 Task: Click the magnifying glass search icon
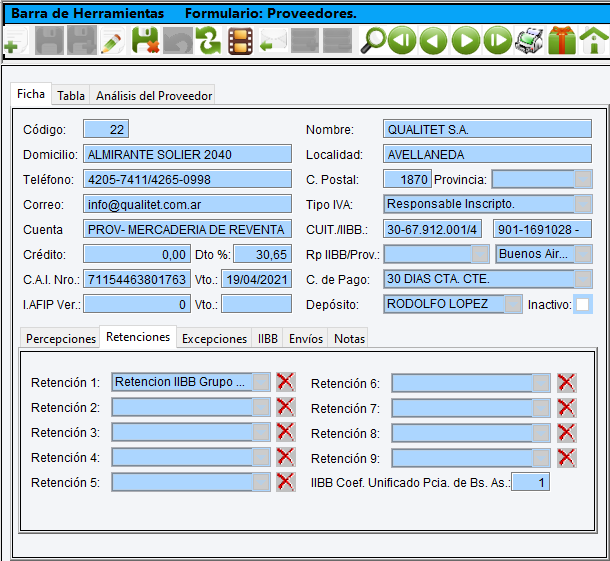point(373,40)
